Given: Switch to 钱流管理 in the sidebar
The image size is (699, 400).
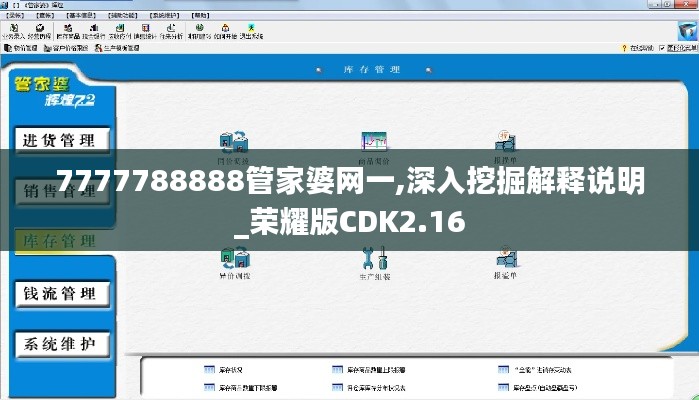Looking at the screenshot, I should 62,293.
